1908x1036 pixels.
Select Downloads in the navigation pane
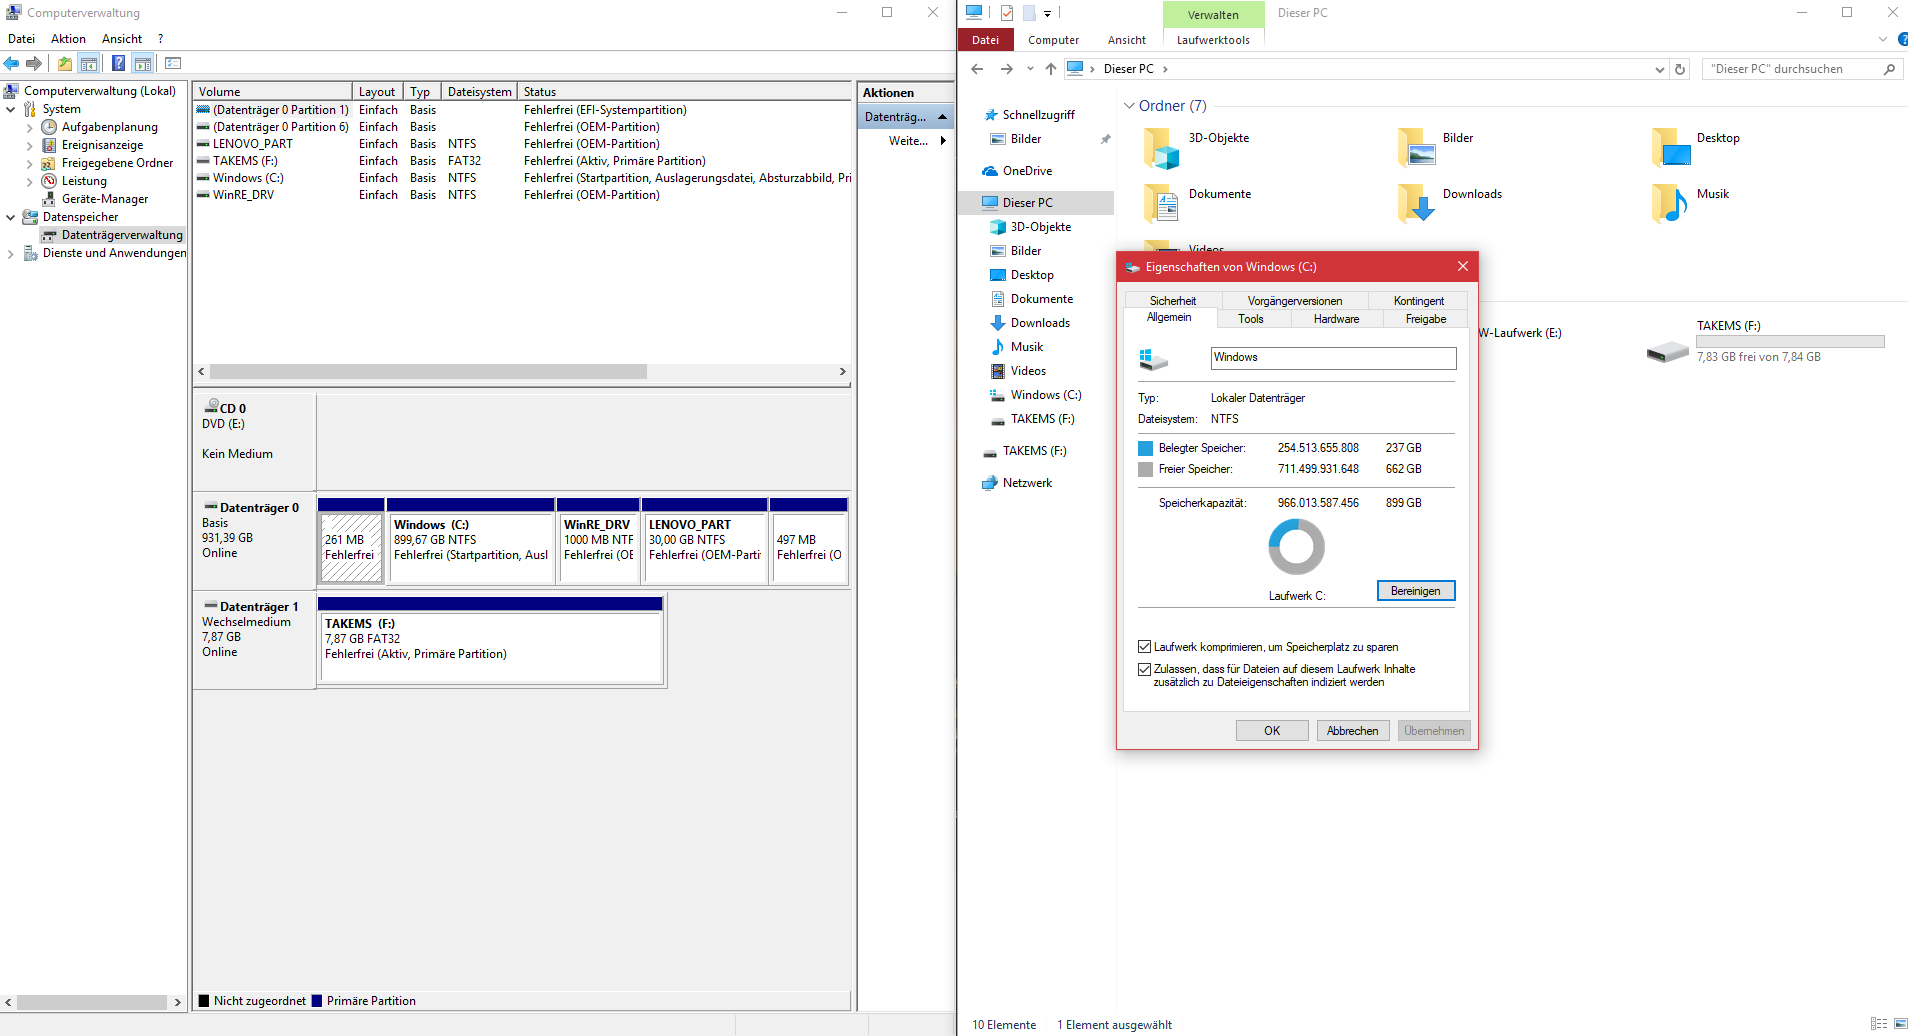pyautogui.click(x=1040, y=323)
